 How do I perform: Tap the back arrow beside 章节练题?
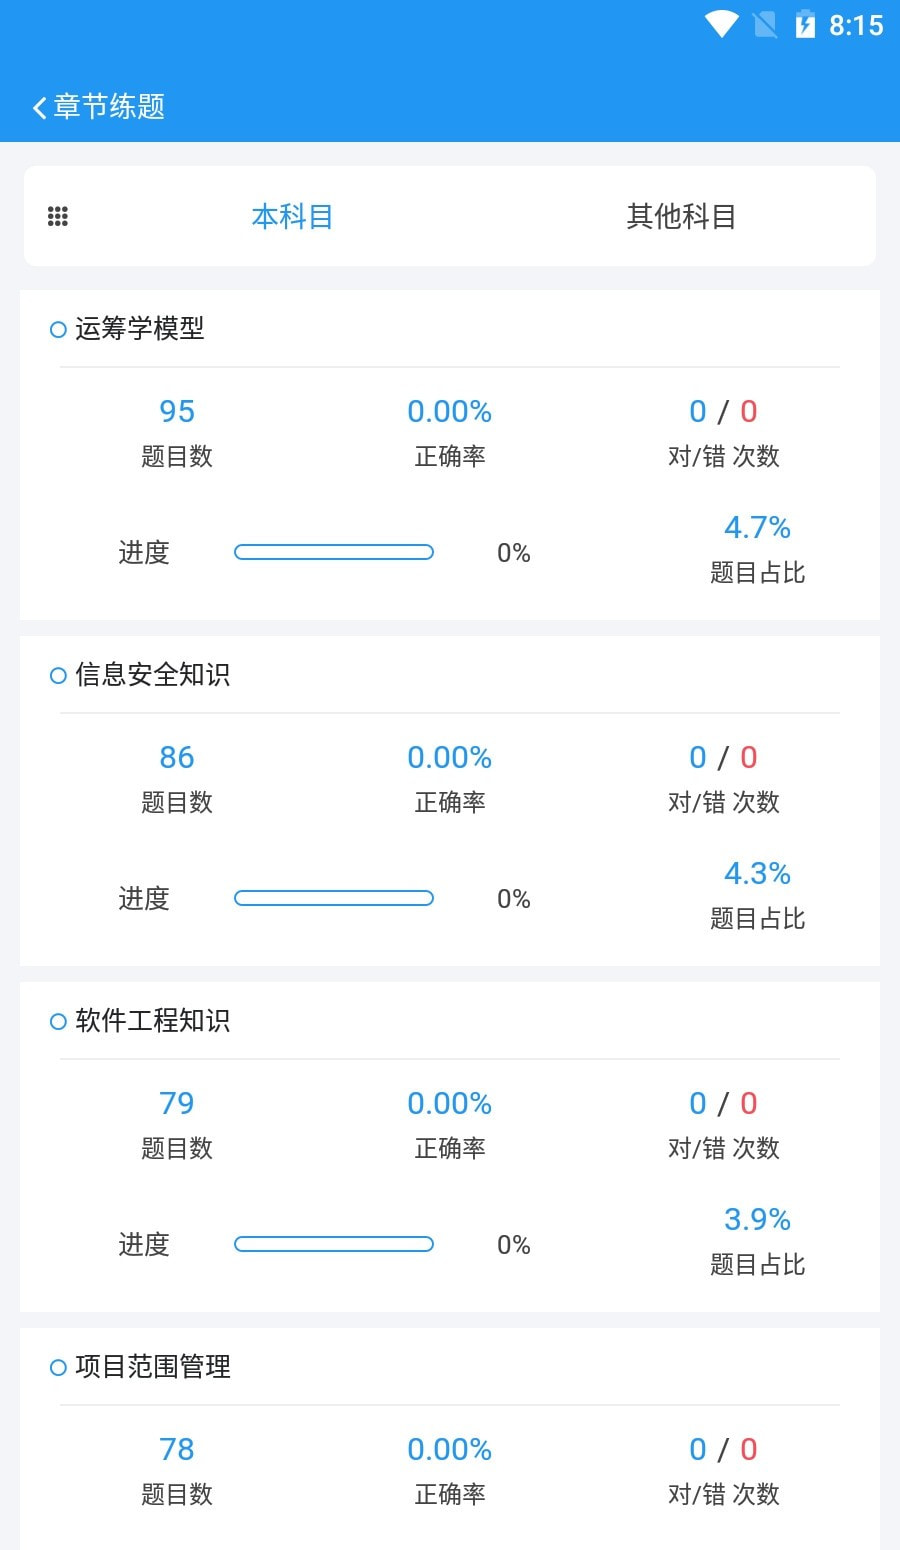[x=40, y=107]
